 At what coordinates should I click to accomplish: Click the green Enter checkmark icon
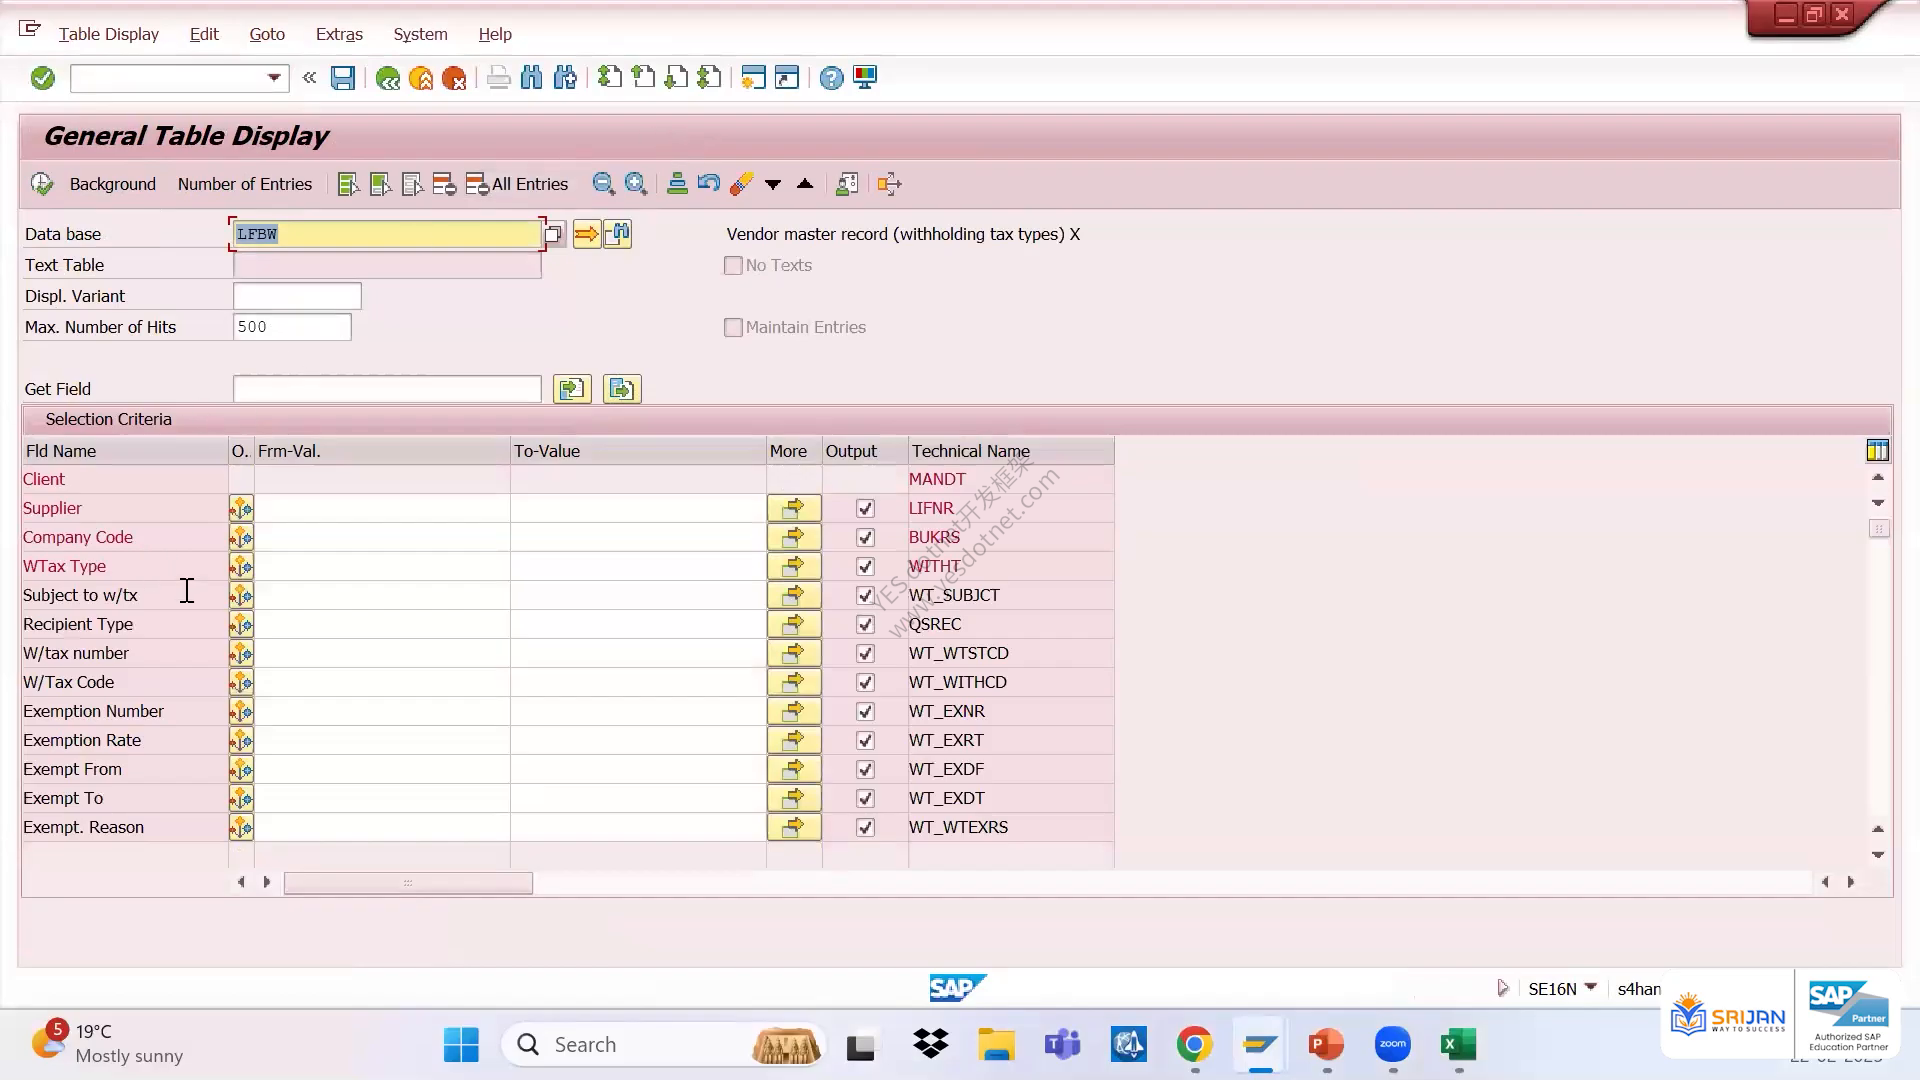(42, 78)
